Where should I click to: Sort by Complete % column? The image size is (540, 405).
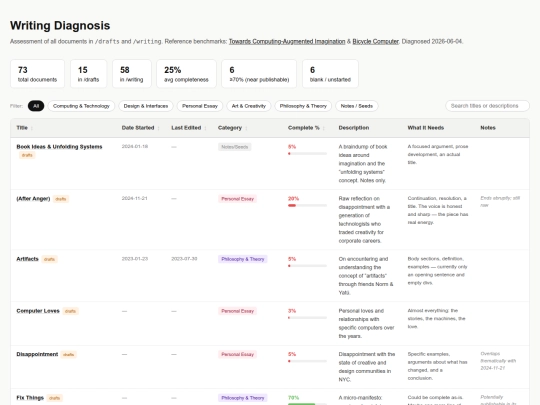coord(304,128)
